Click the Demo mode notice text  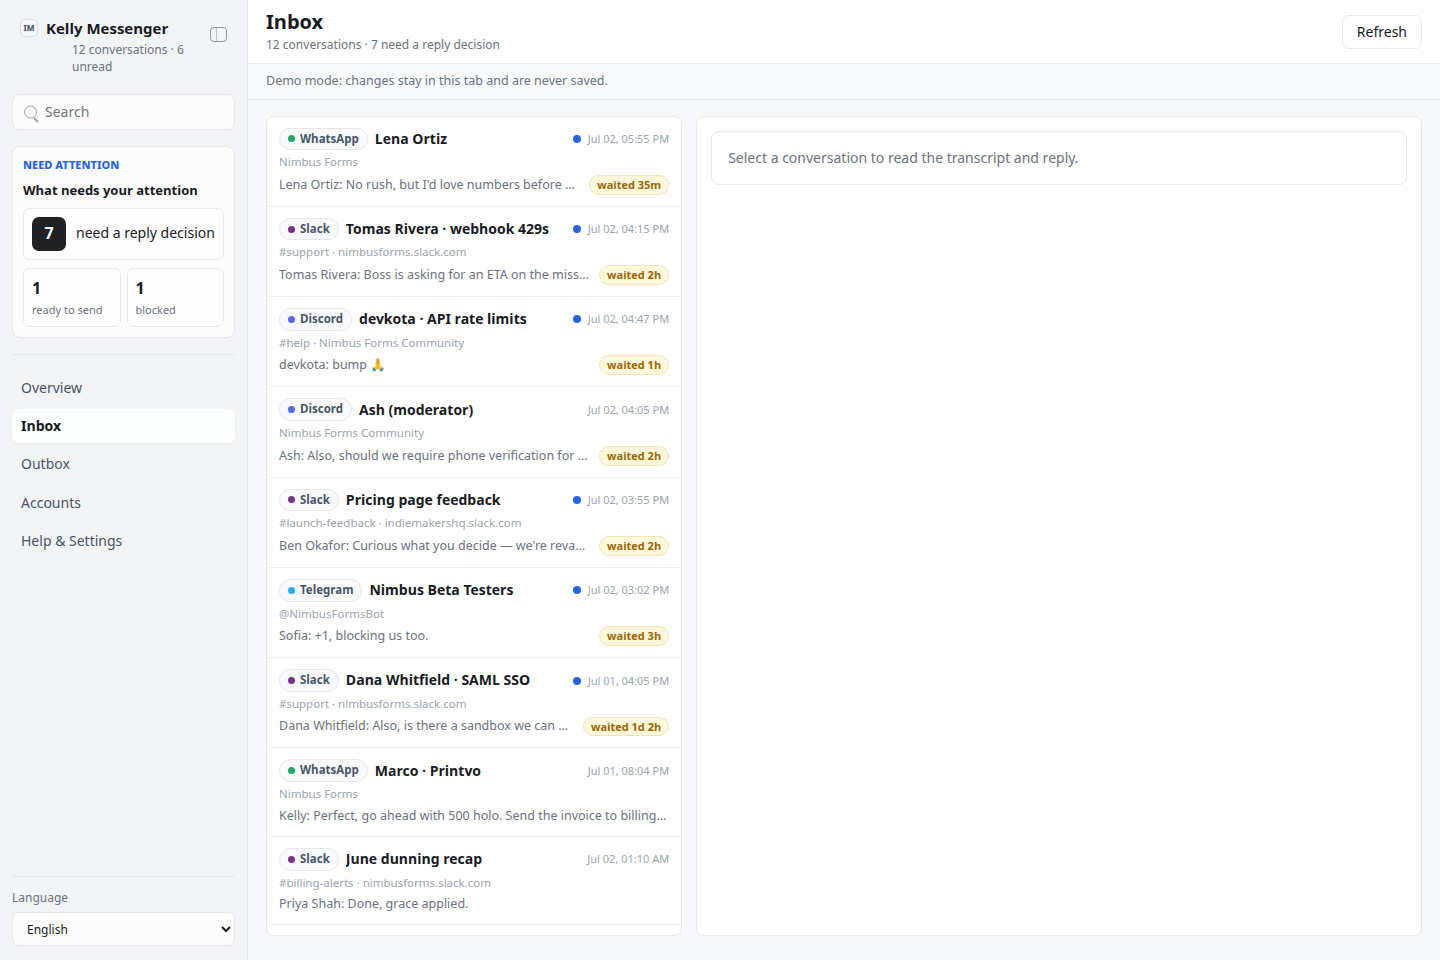tap(437, 81)
